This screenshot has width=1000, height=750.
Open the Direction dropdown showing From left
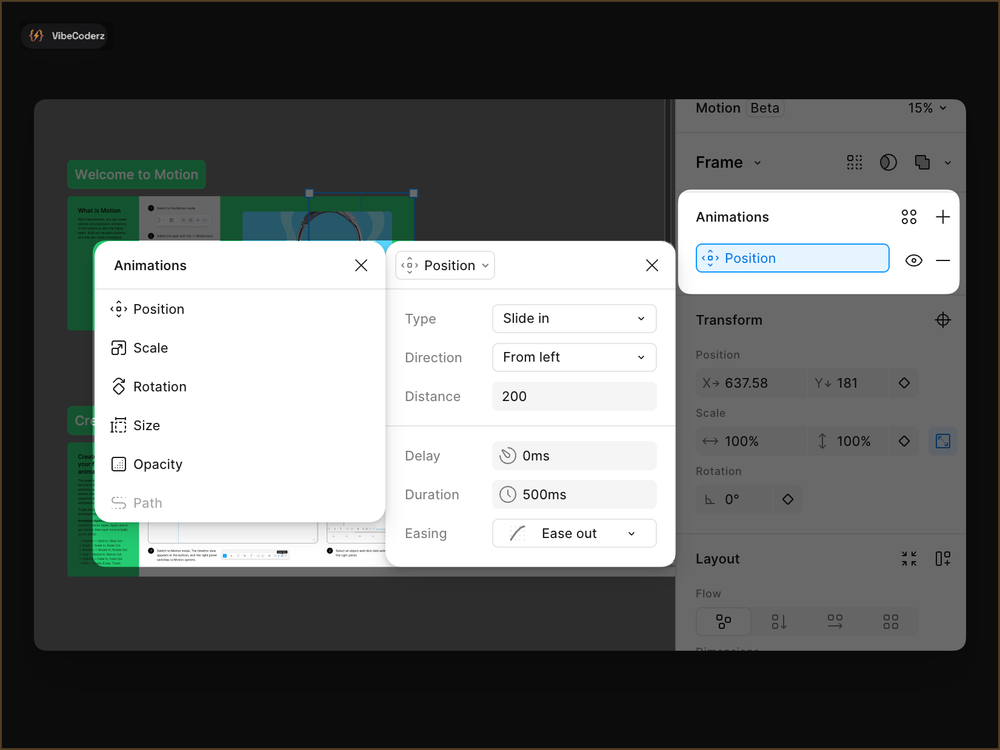(x=574, y=357)
